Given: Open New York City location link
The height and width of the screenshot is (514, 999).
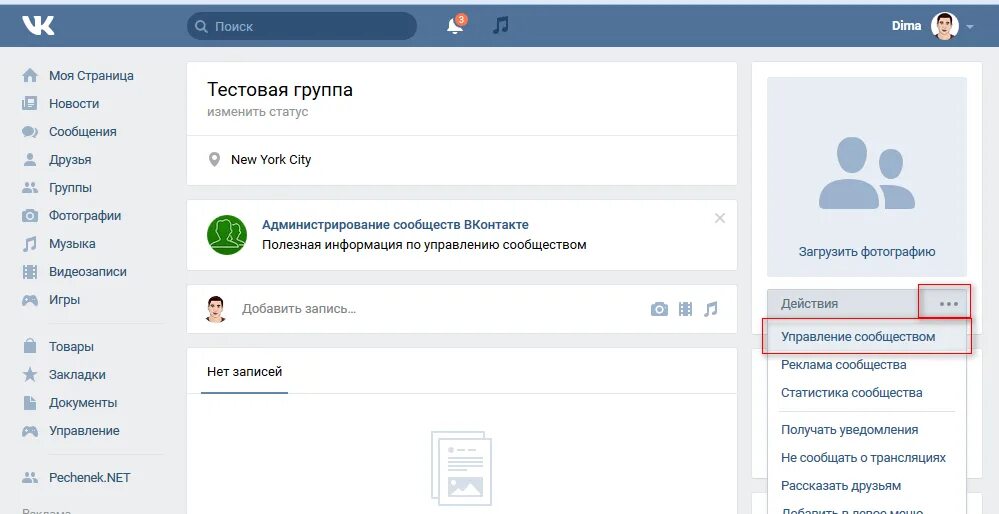Looking at the screenshot, I should pyautogui.click(x=271, y=160).
